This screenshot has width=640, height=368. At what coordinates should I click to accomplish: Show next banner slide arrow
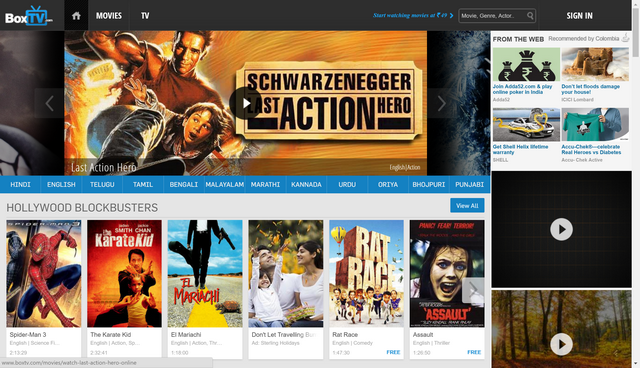tap(442, 103)
